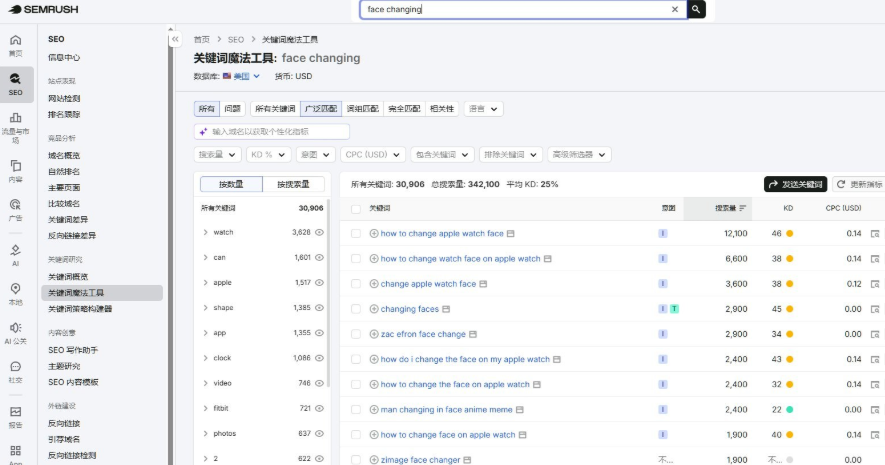
Task: Toggle the select-all keywords checkbox
Action: coord(356,209)
